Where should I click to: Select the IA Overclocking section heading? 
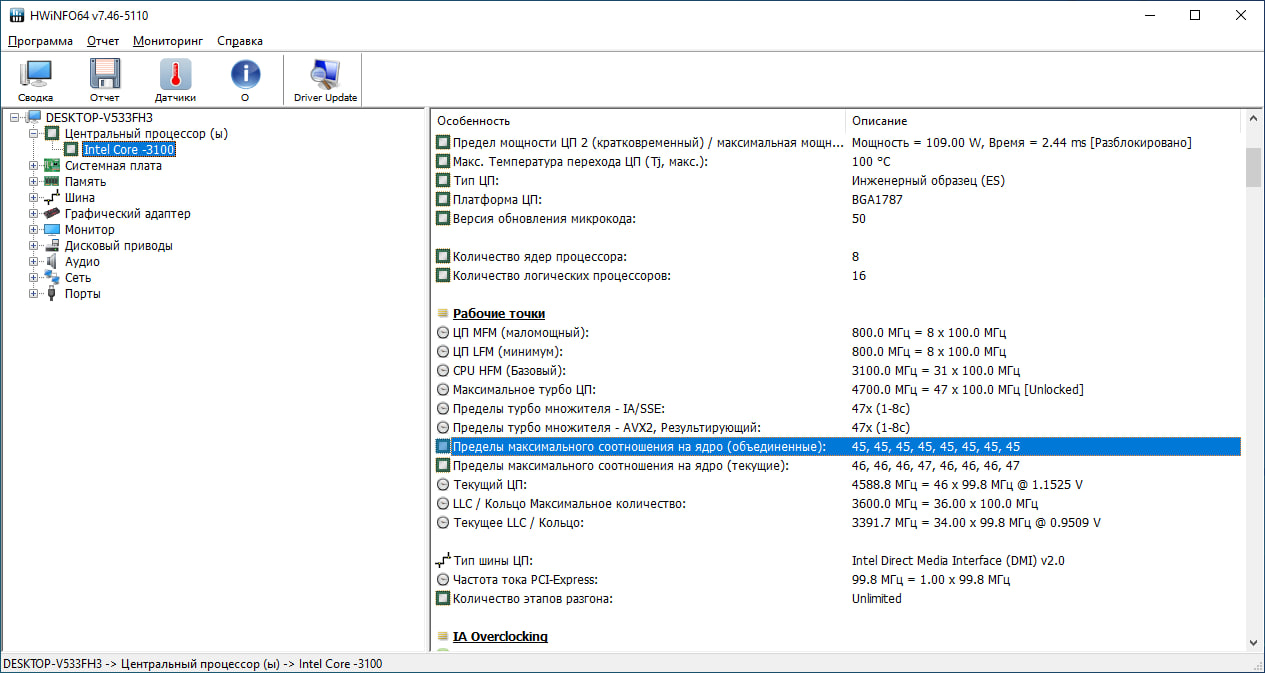pos(500,637)
